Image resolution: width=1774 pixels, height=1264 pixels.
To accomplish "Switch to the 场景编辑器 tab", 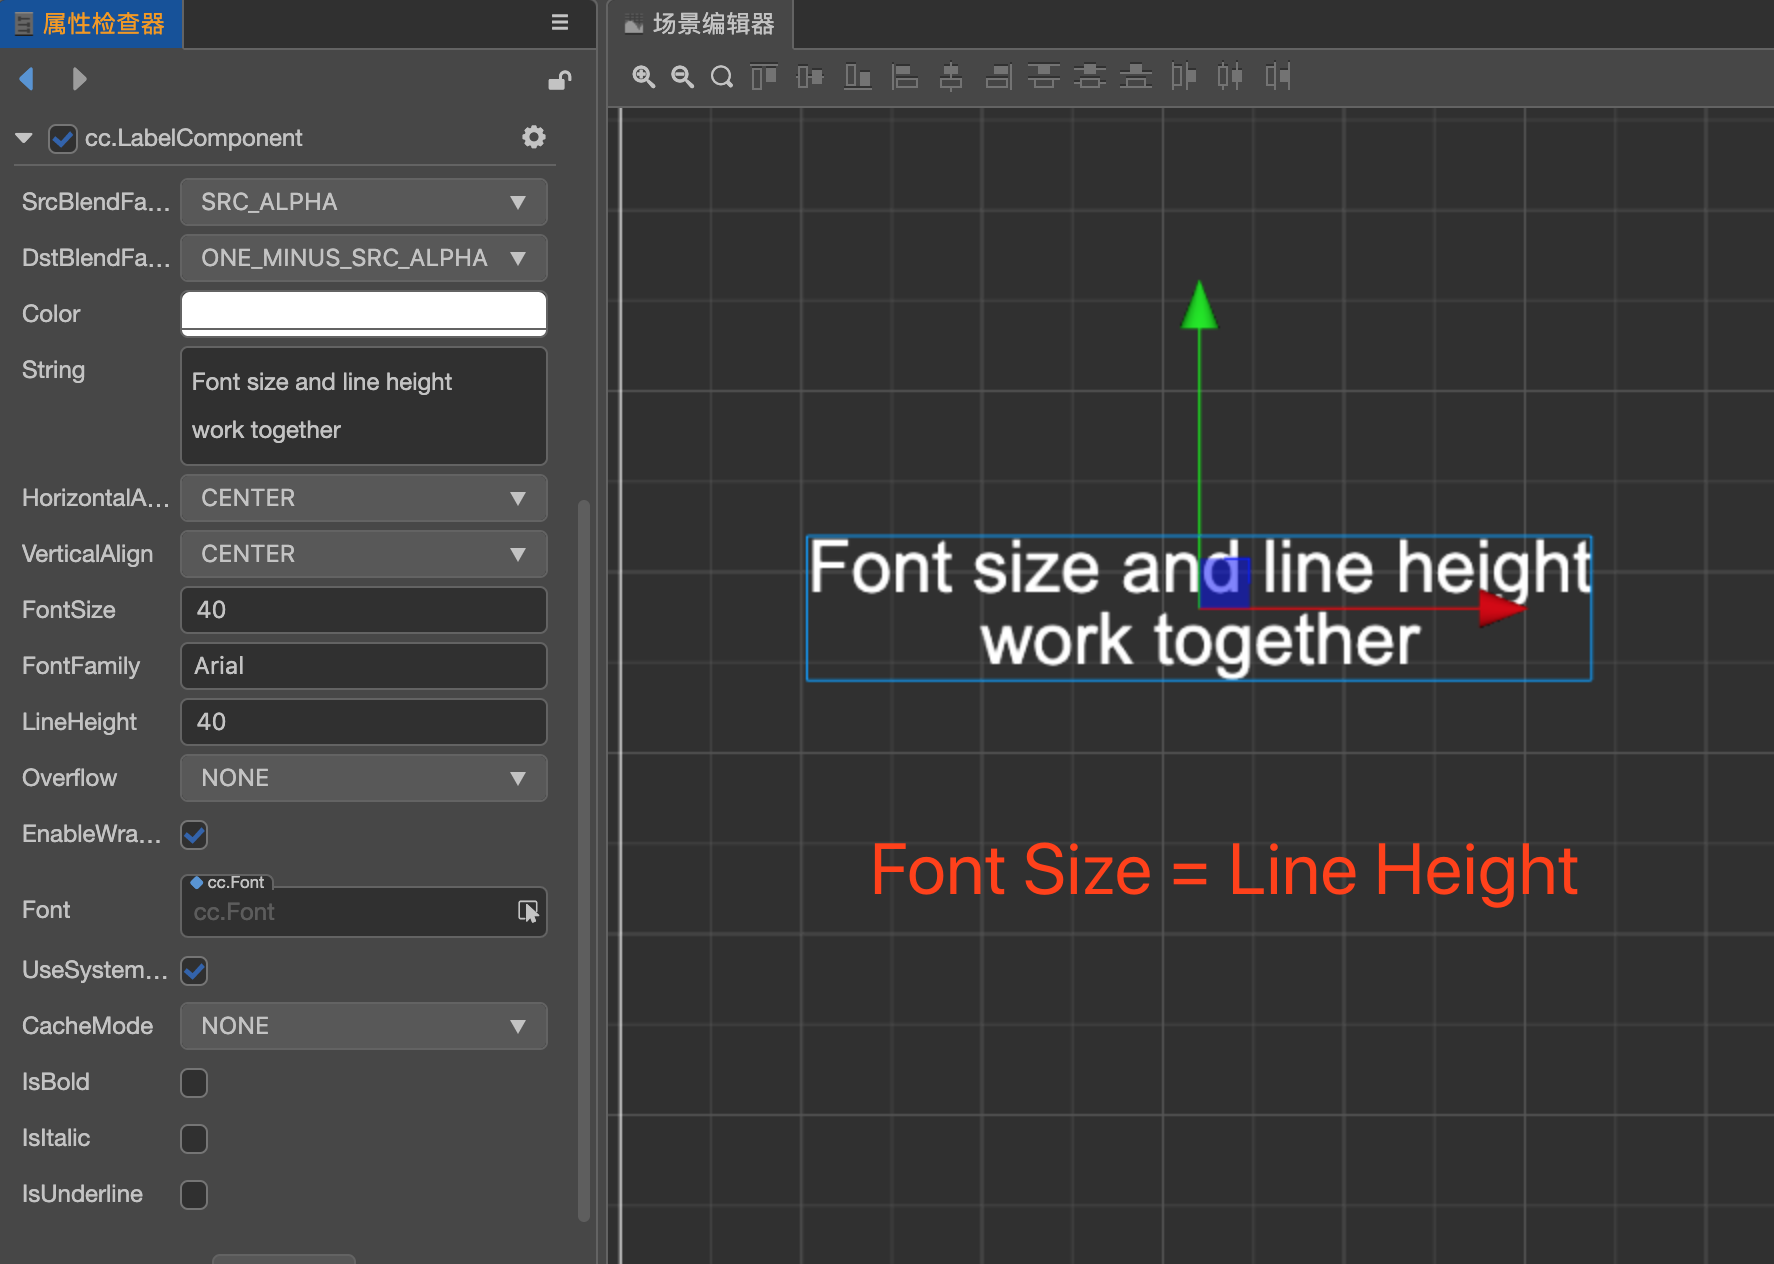I will [700, 24].
